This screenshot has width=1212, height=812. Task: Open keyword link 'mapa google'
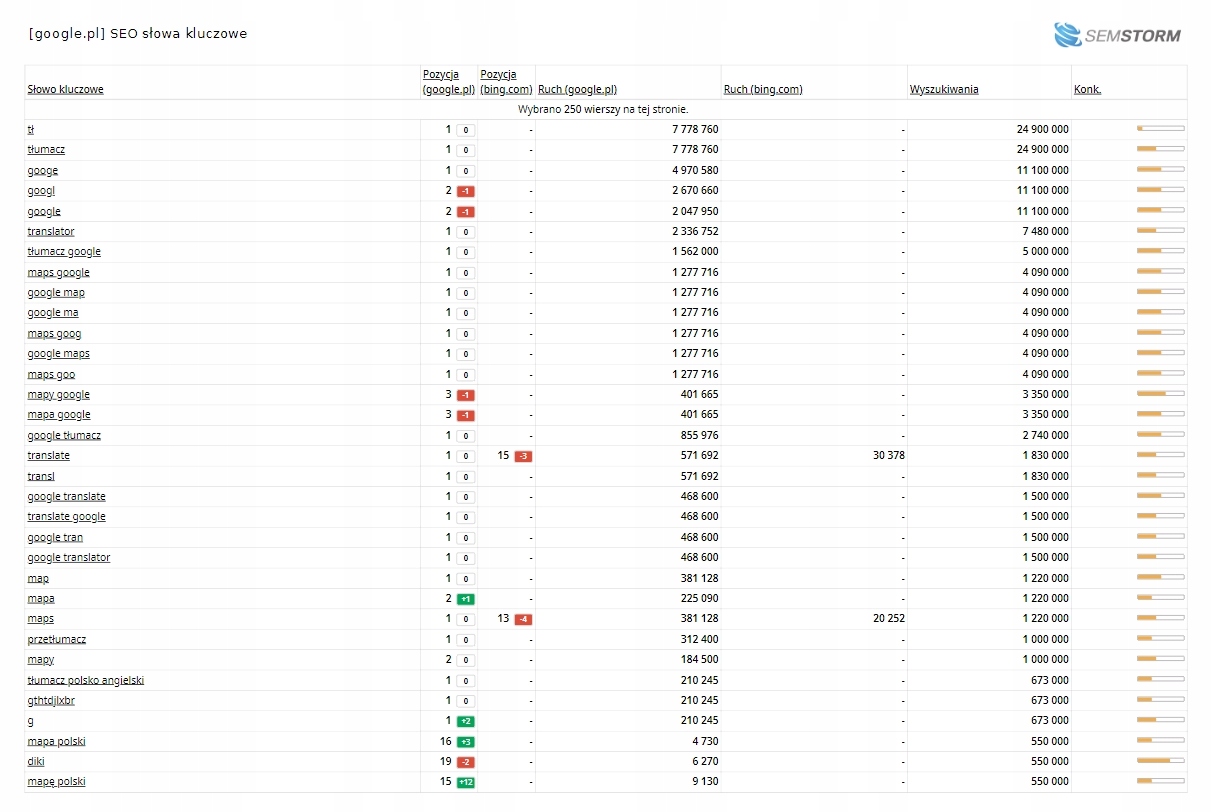point(59,415)
